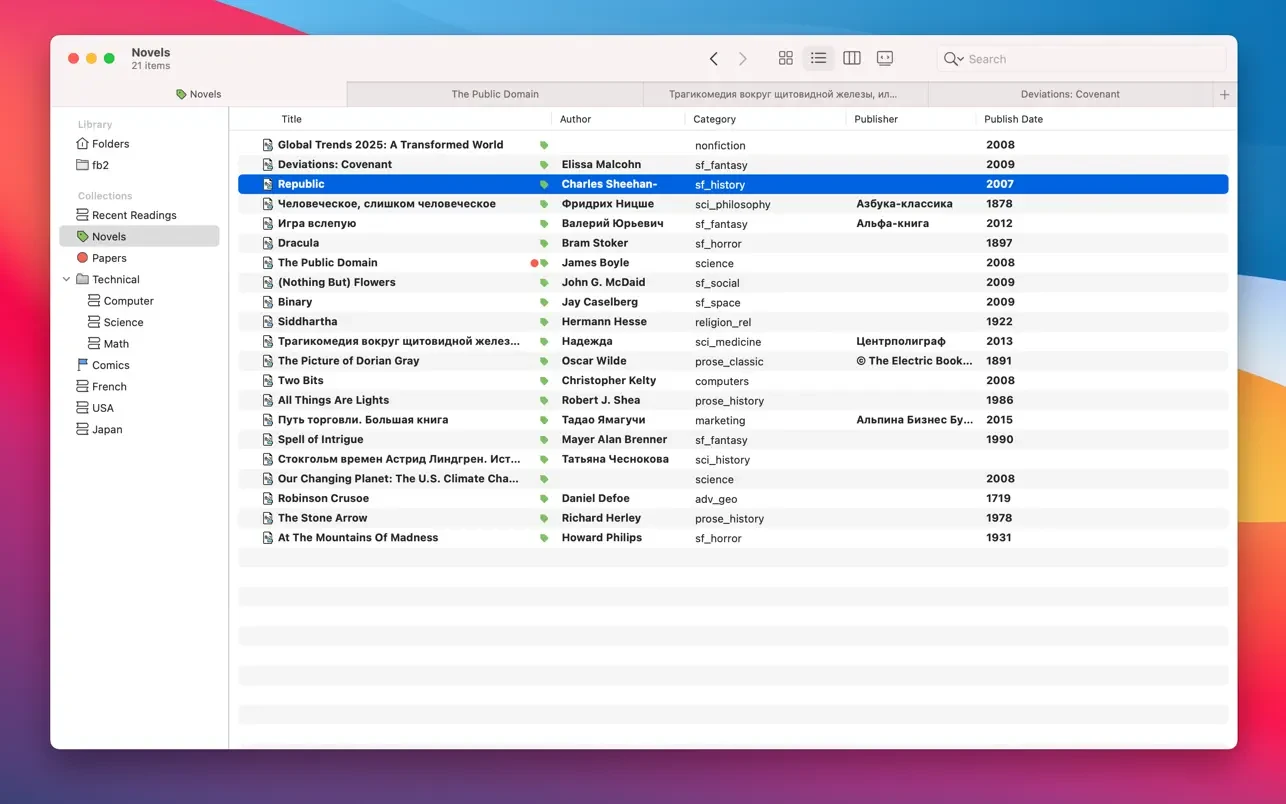Open the Recent Readings collection
The width and height of the screenshot is (1286, 804).
[x=133, y=215]
